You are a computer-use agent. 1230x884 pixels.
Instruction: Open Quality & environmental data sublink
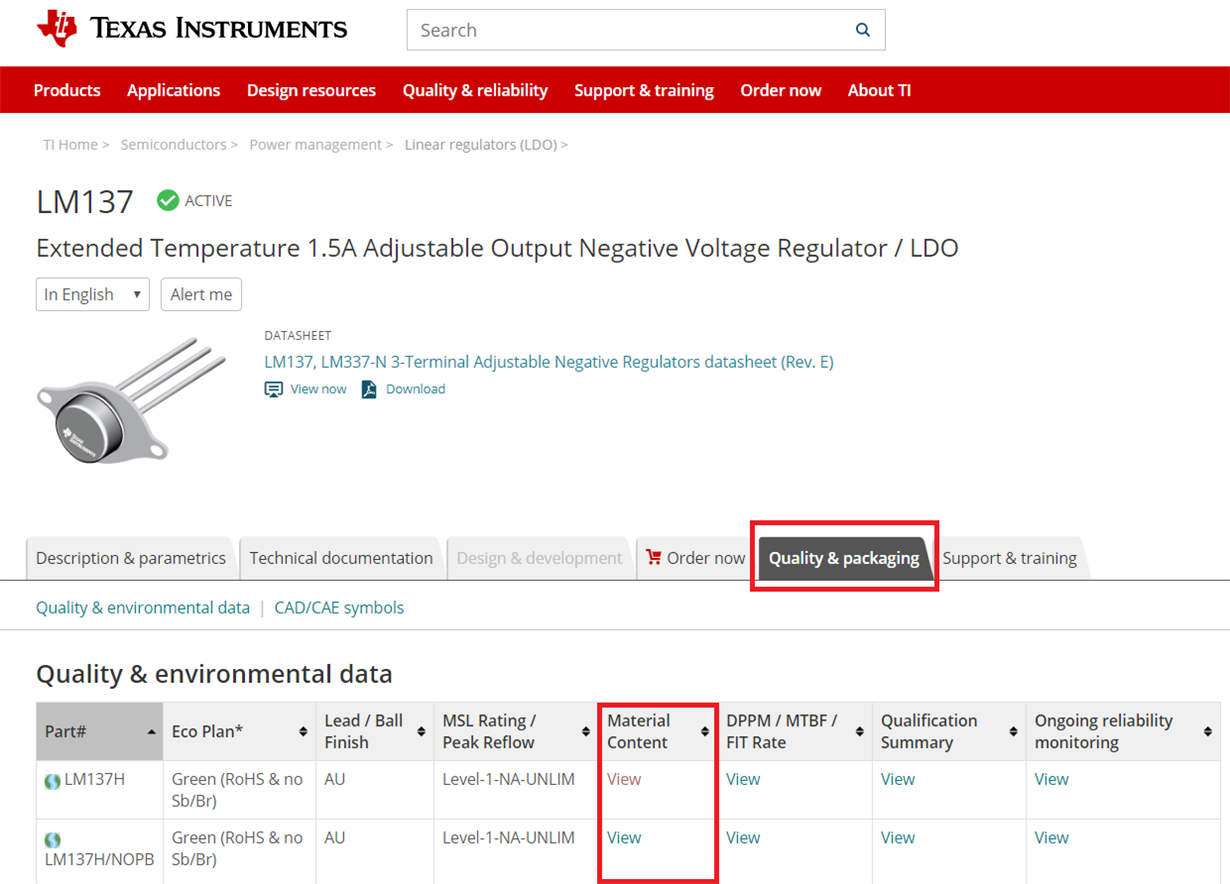point(143,607)
